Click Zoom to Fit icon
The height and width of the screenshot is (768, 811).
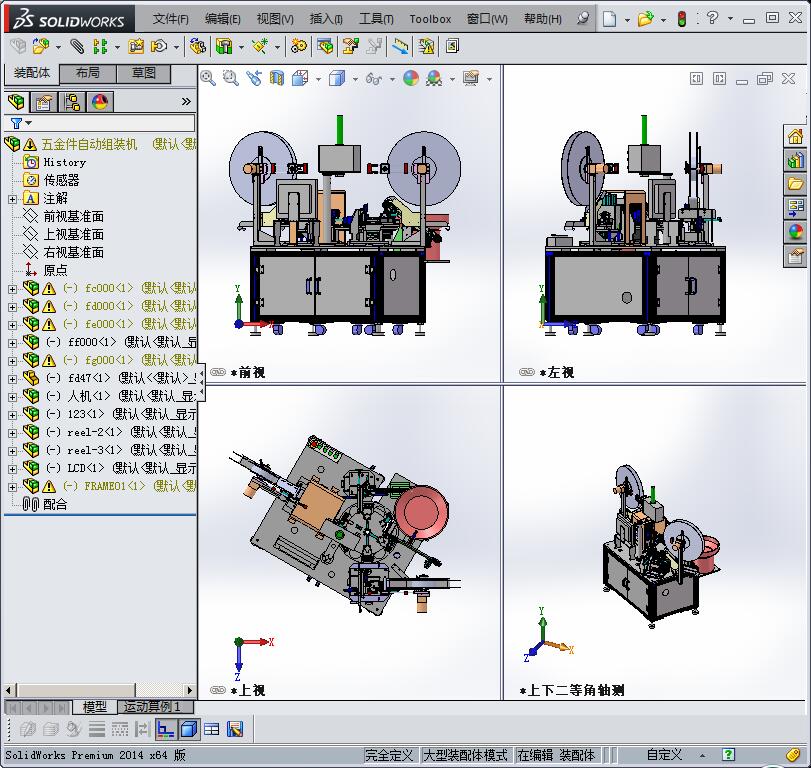[x=208, y=79]
